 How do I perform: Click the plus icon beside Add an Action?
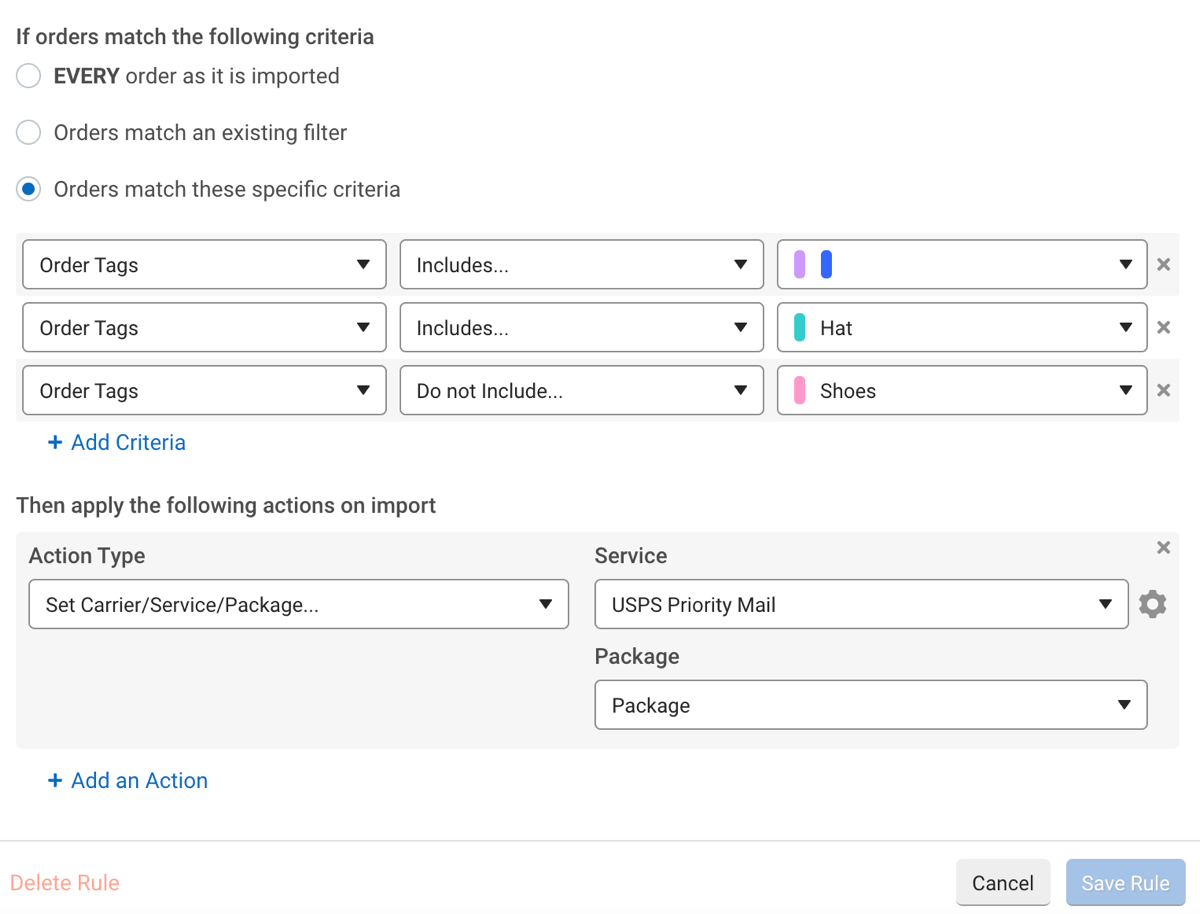(55, 781)
